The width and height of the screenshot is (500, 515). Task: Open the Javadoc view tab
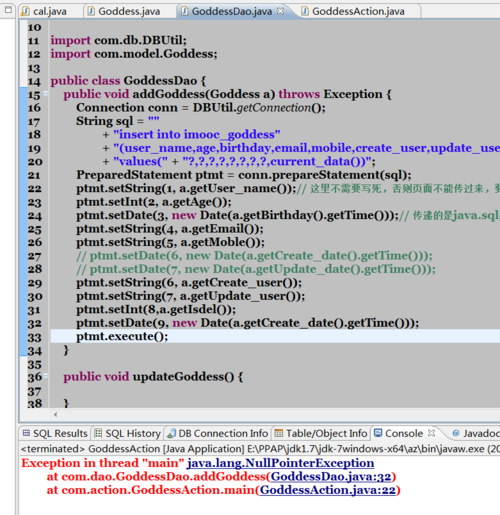pos(476,433)
